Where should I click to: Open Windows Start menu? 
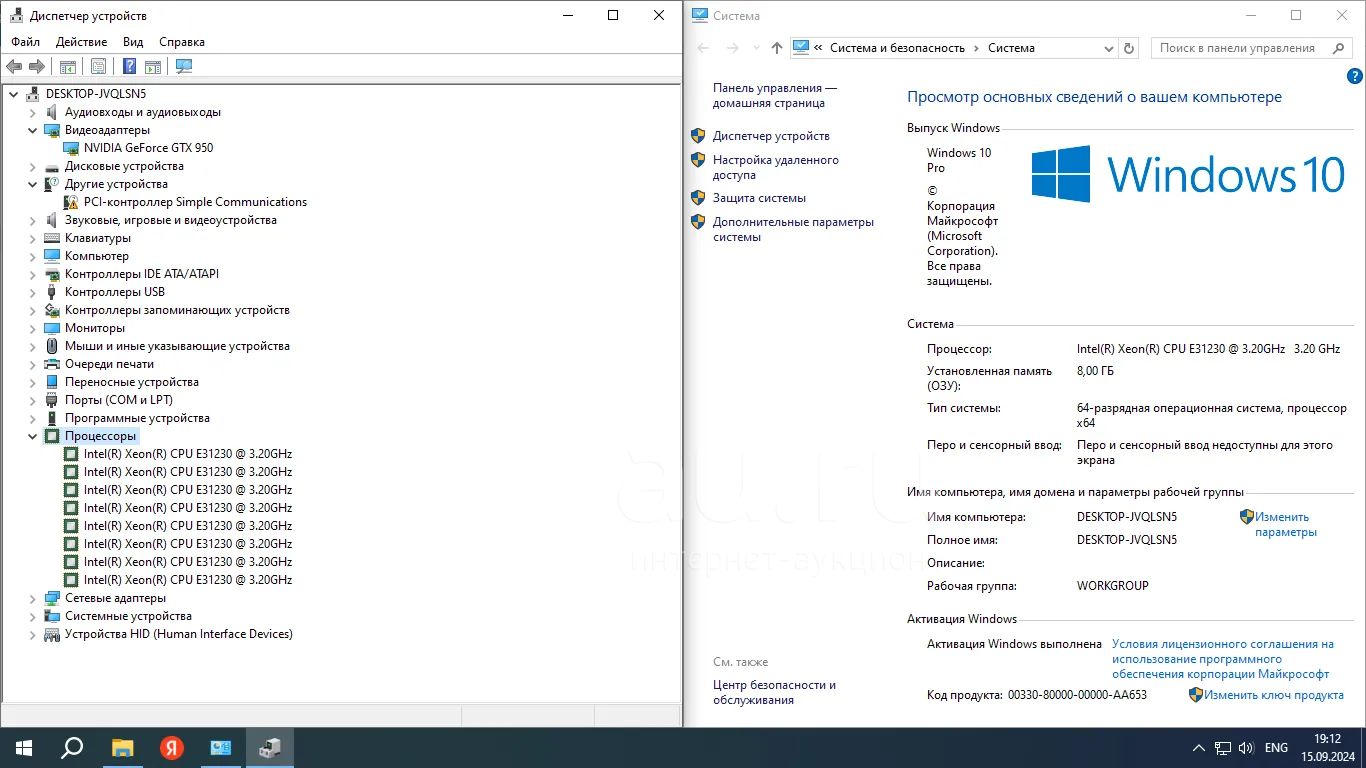[23, 747]
